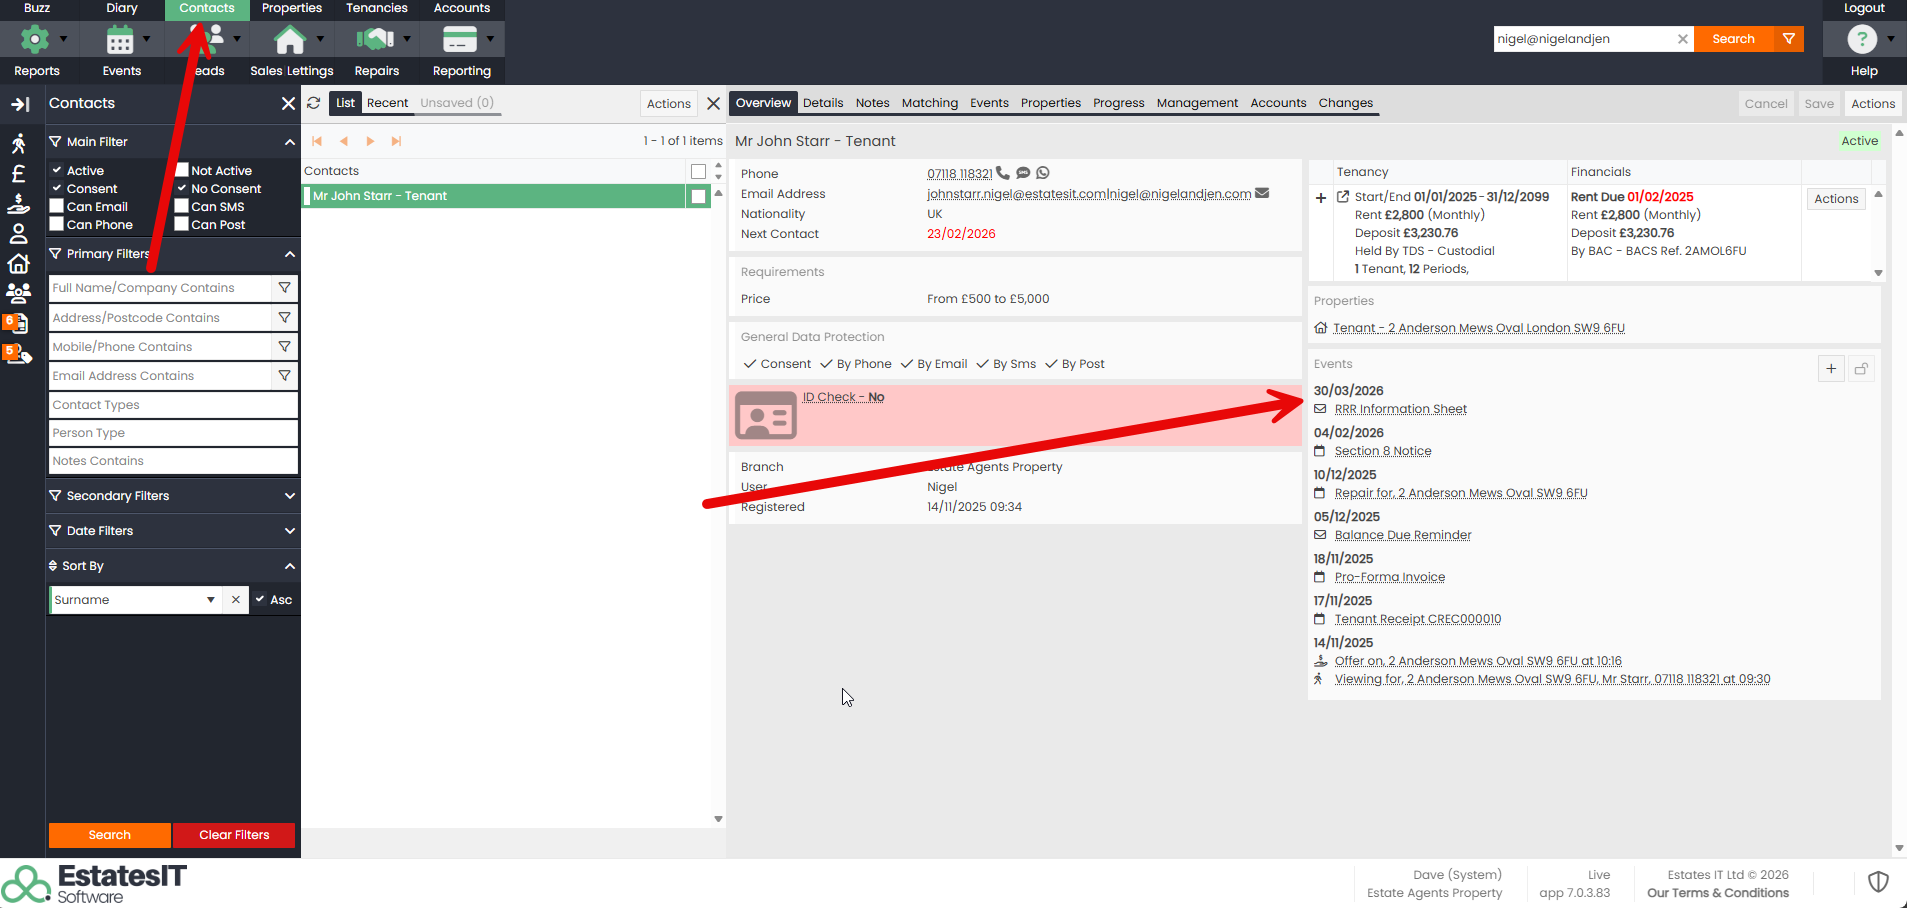Select the Mr John Starr row checkbox
Screen dimensions: 1907x908
click(x=698, y=196)
